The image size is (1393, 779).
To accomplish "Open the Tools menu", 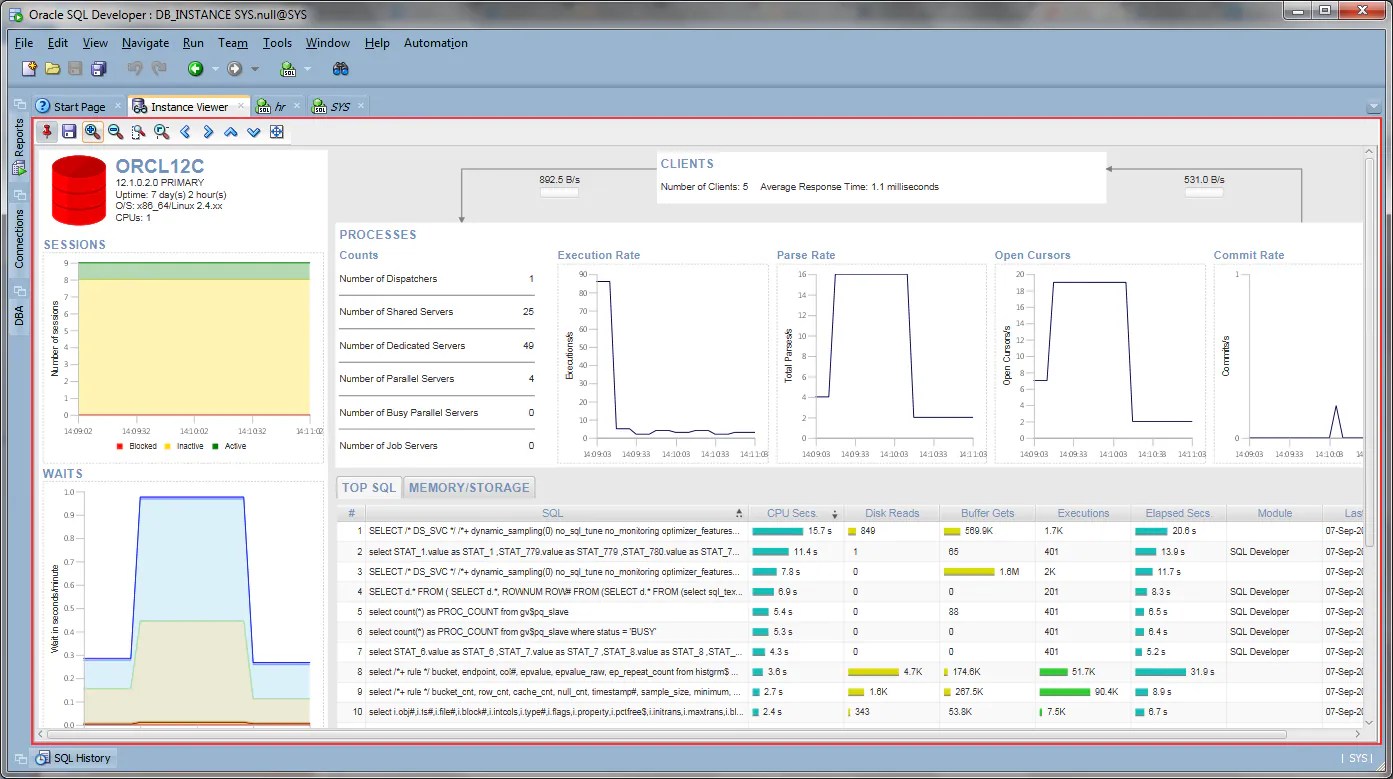I will click(277, 43).
